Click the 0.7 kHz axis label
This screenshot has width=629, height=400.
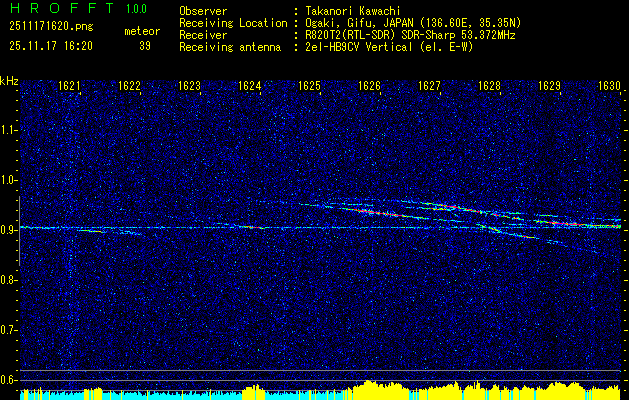coord(9,330)
